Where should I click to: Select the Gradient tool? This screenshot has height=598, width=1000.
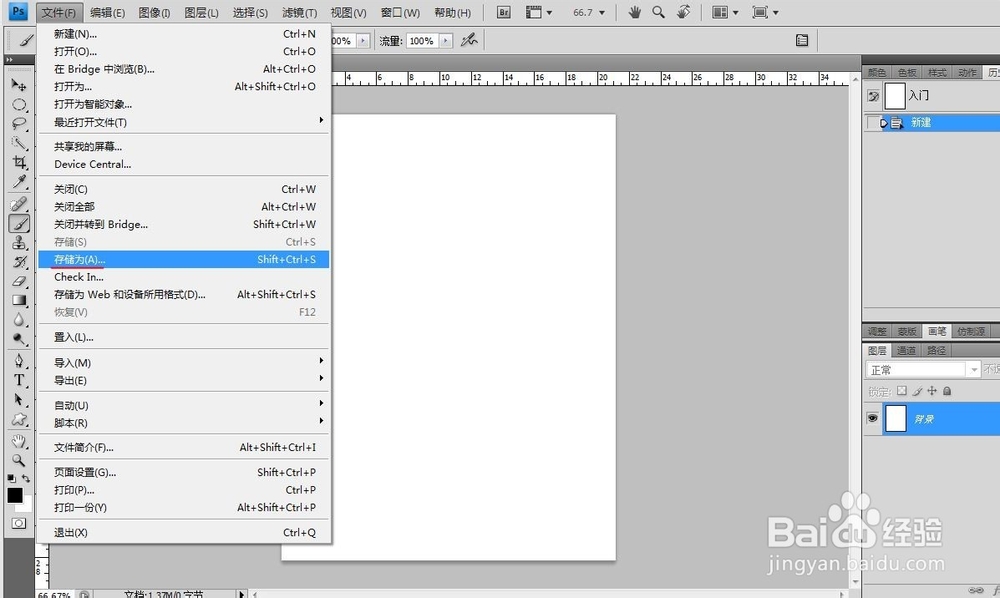(x=19, y=300)
